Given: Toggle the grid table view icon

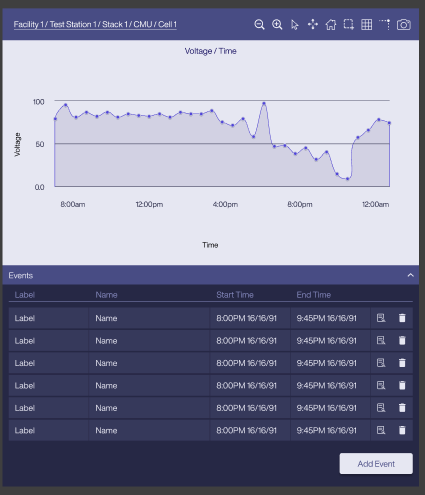Looking at the screenshot, I should 367,25.
